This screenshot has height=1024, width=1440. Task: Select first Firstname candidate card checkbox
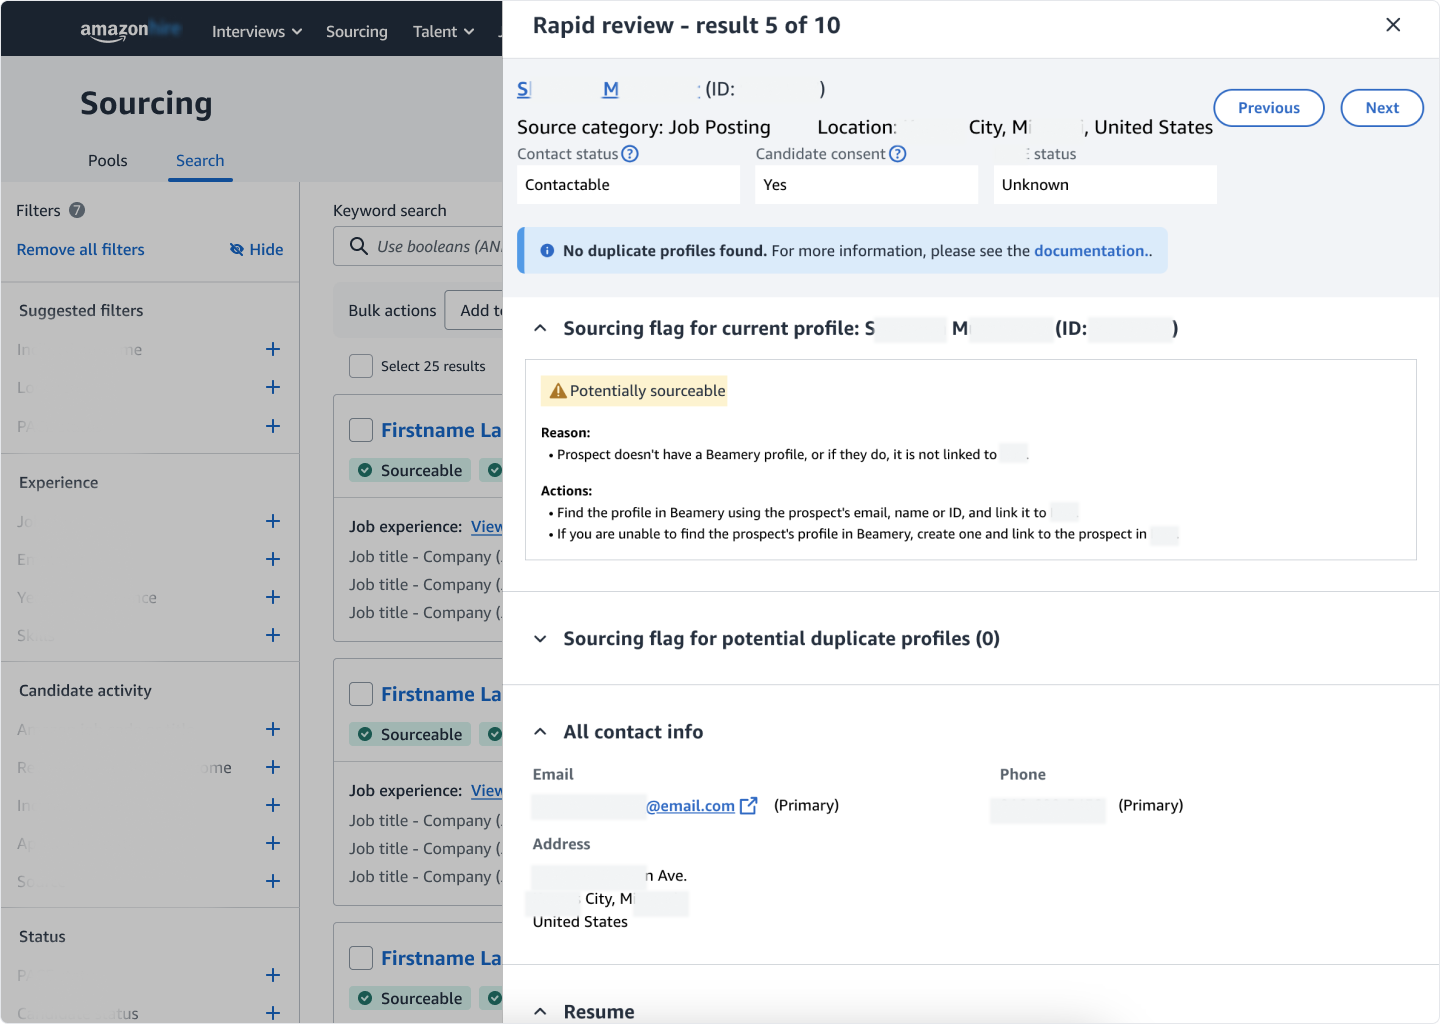pyautogui.click(x=361, y=430)
